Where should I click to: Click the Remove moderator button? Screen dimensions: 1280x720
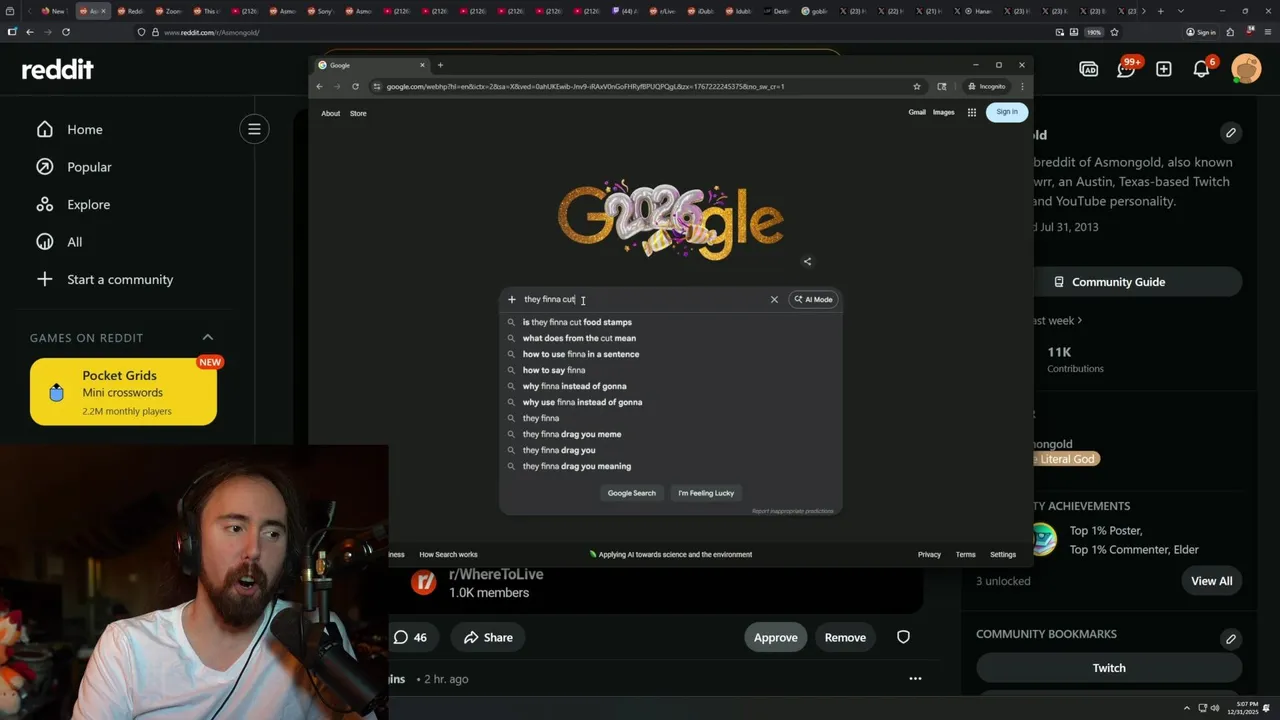[x=845, y=637]
